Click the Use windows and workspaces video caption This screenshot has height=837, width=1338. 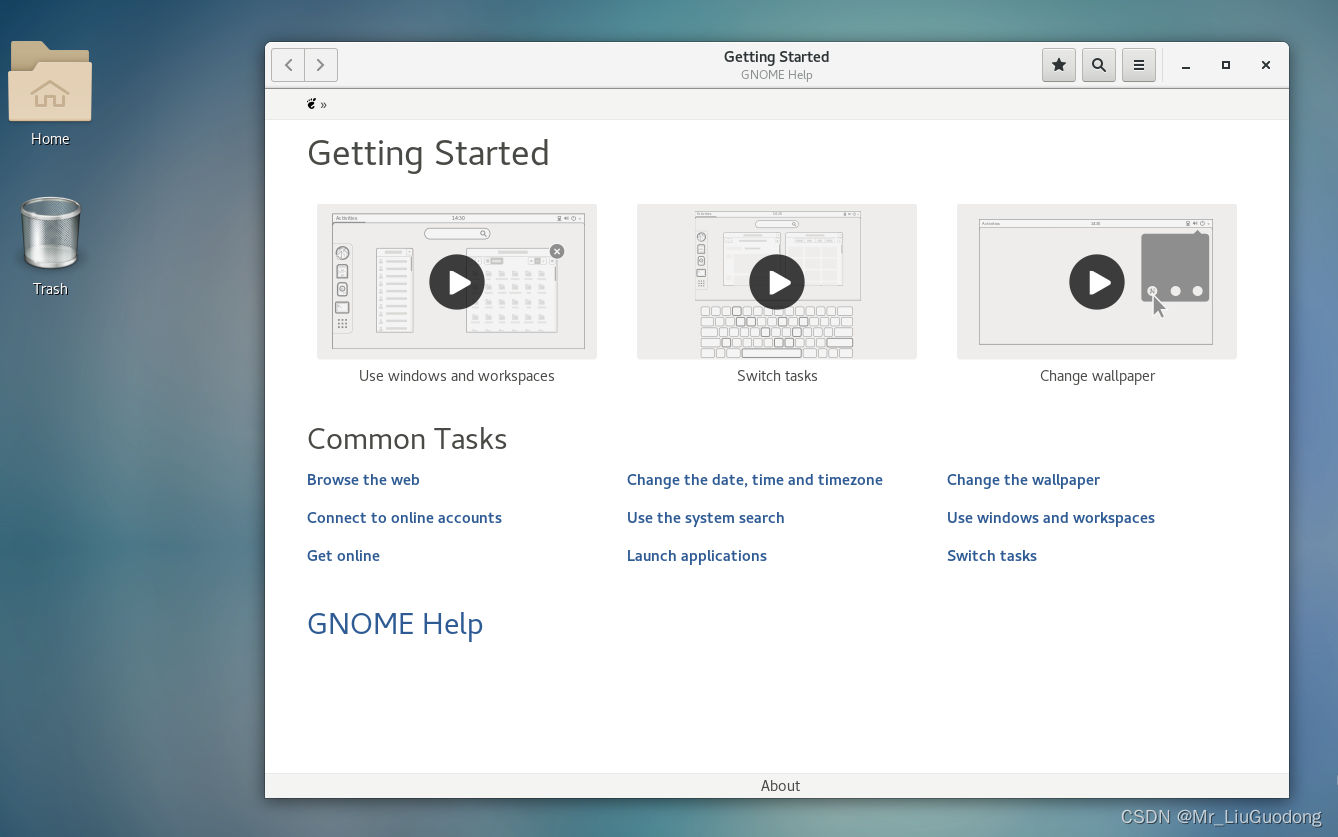click(457, 376)
